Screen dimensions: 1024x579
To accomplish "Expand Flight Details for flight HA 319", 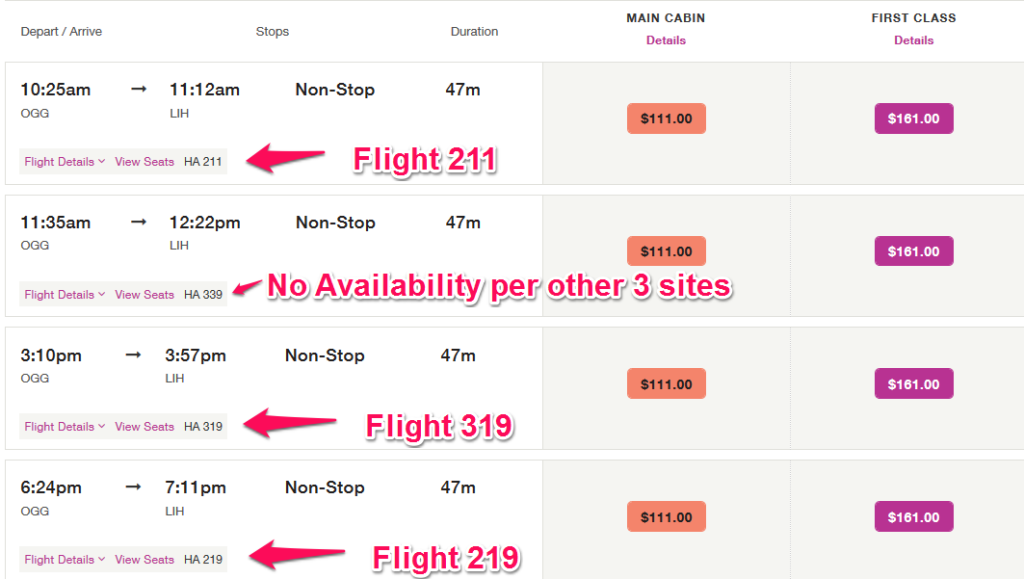I will click(x=61, y=426).
